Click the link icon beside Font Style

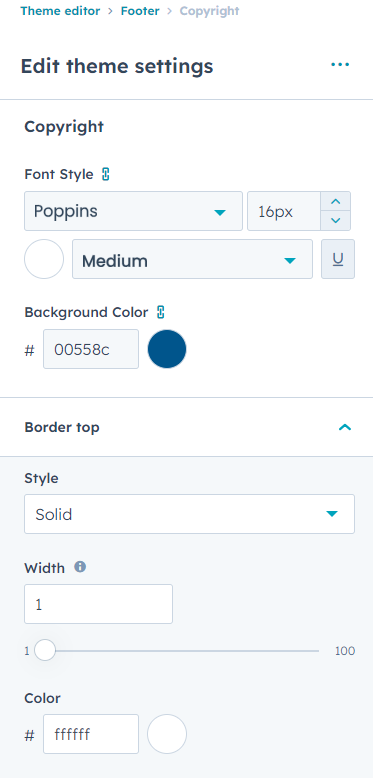(106, 174)
